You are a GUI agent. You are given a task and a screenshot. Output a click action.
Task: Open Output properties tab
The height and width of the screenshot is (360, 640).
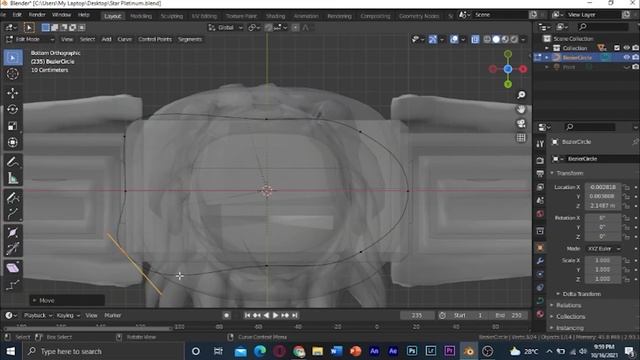tap(540, 174)
